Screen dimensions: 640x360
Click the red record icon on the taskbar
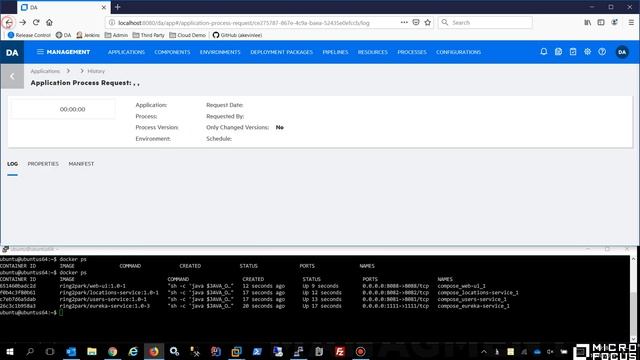tap(360, 351)
